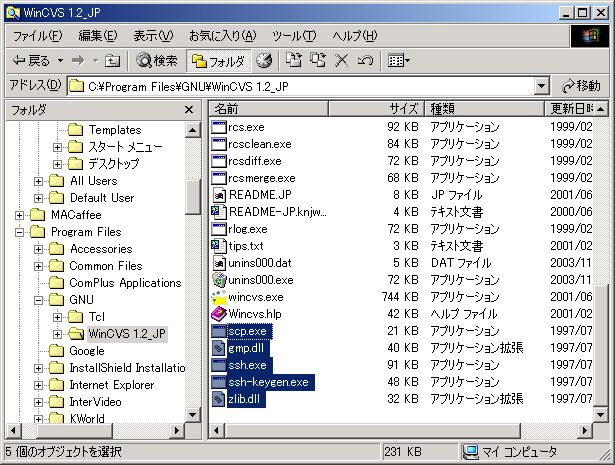The width and height of the screenshot is (615, 465).
Task: Select the Google folder in tree
Action: (x=76, y=351)
